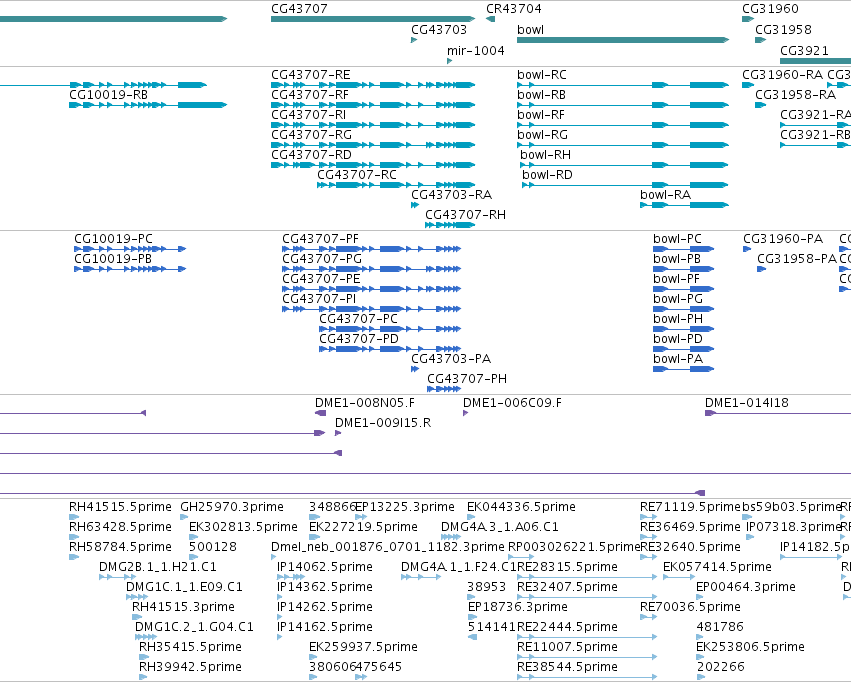Viewport: 851px width, 682px height.
Task: Click the CG31960-PA protein glyph
Action: (x=747, y=249)
